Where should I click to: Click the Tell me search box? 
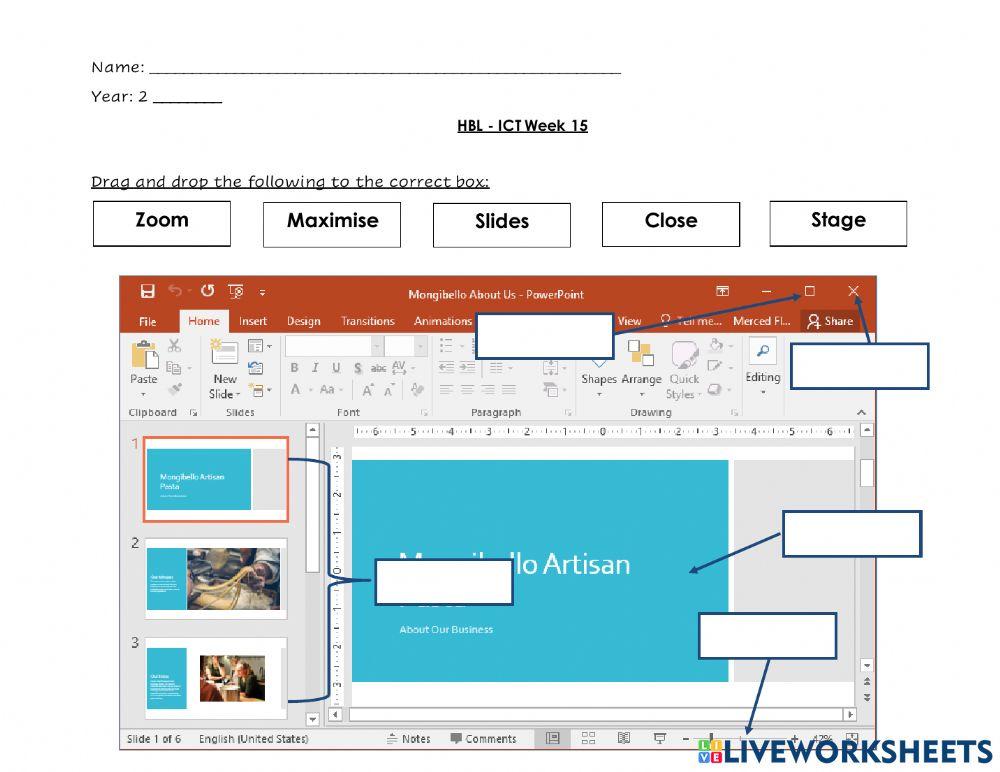pos(690,321)
